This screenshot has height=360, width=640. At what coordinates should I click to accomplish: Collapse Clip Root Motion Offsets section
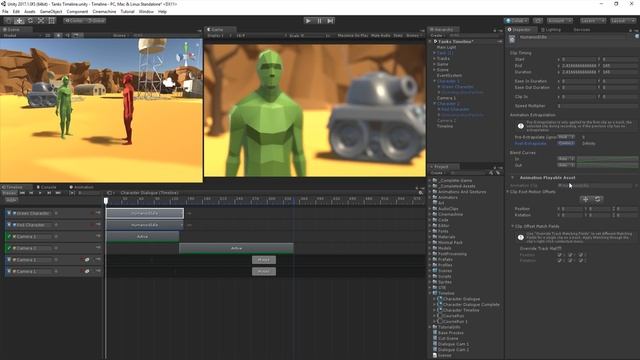coord(508,191)
